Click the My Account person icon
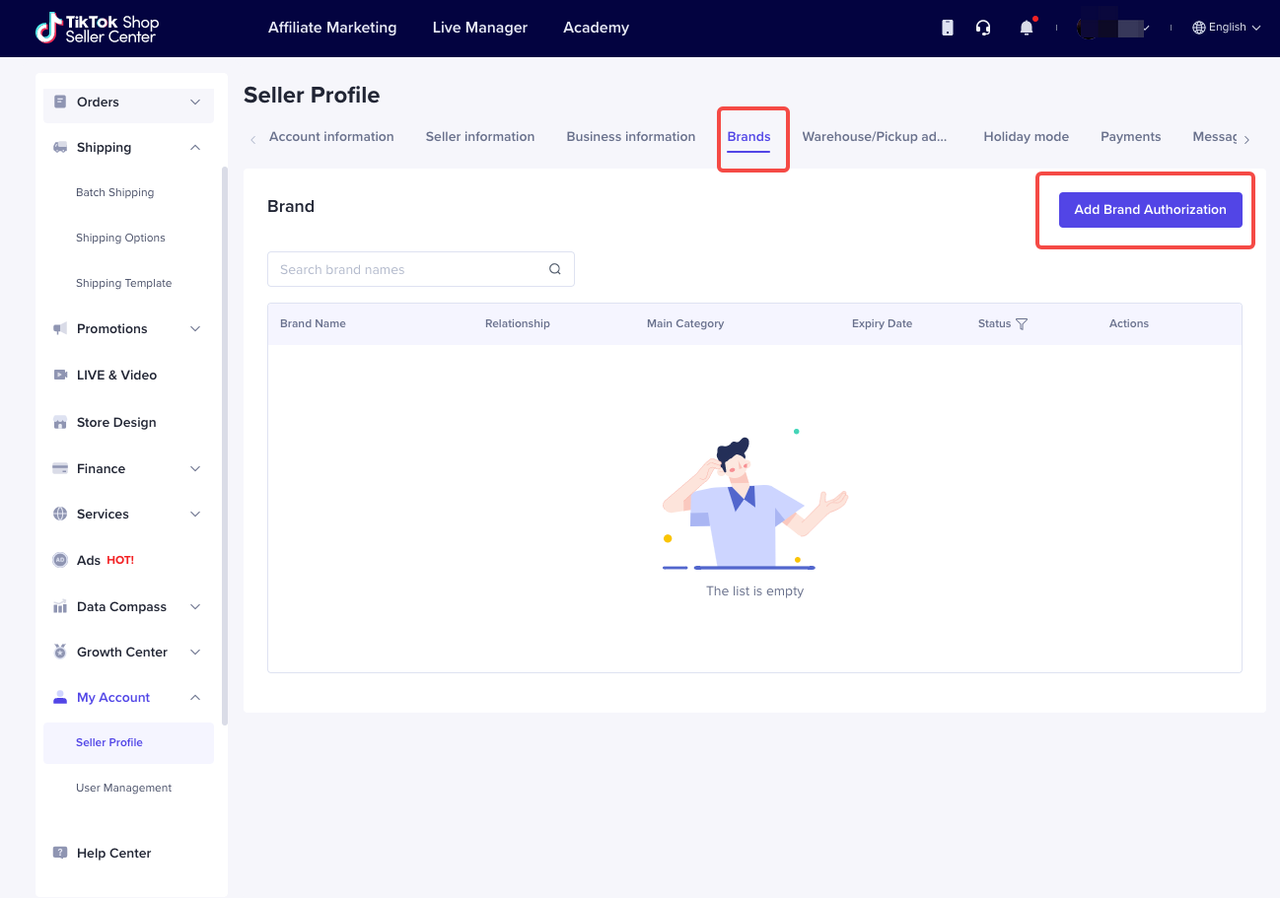This screenshot has height=898, width=1280. 60,698
